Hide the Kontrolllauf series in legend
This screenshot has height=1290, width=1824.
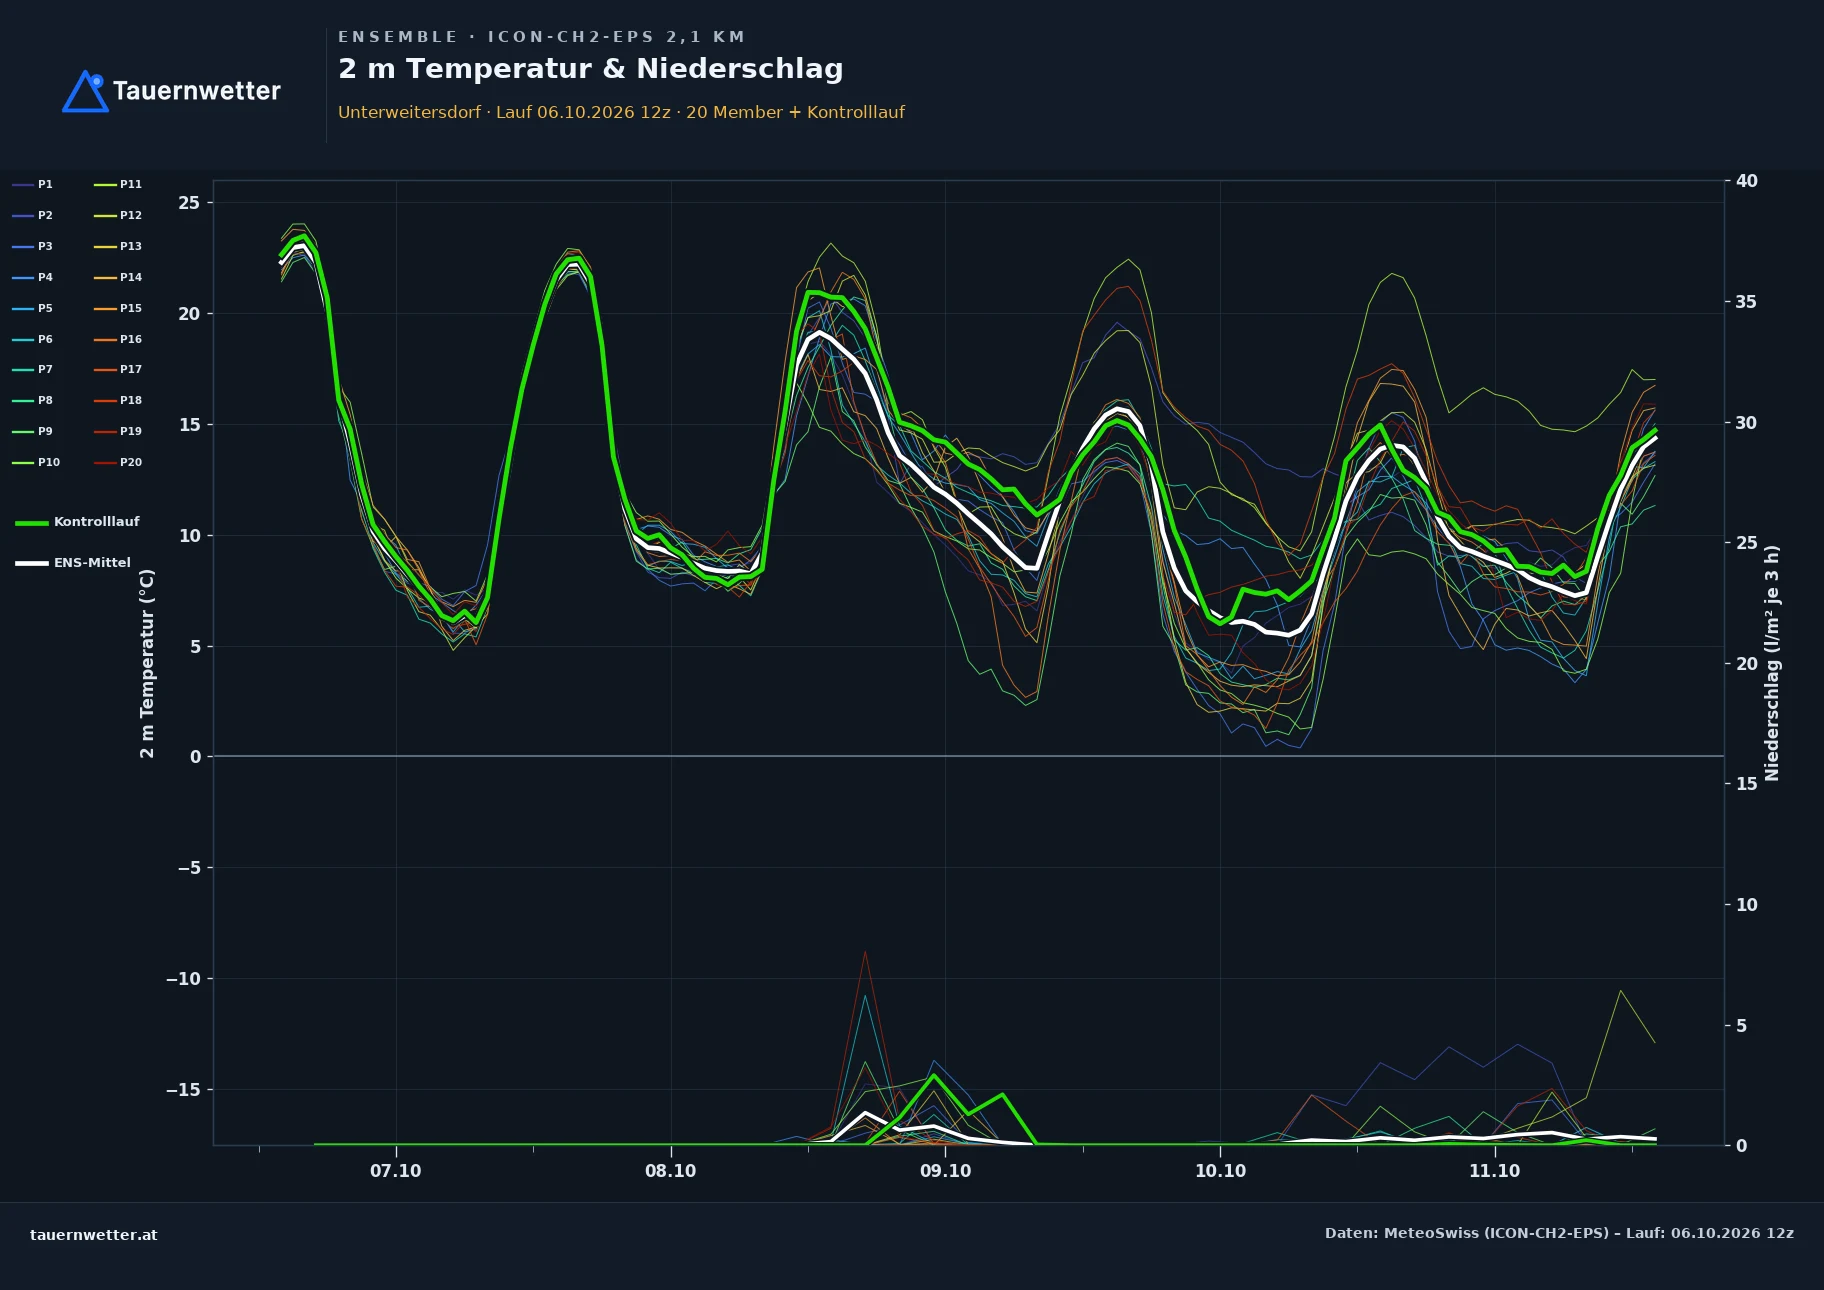[x=78, y=522]
